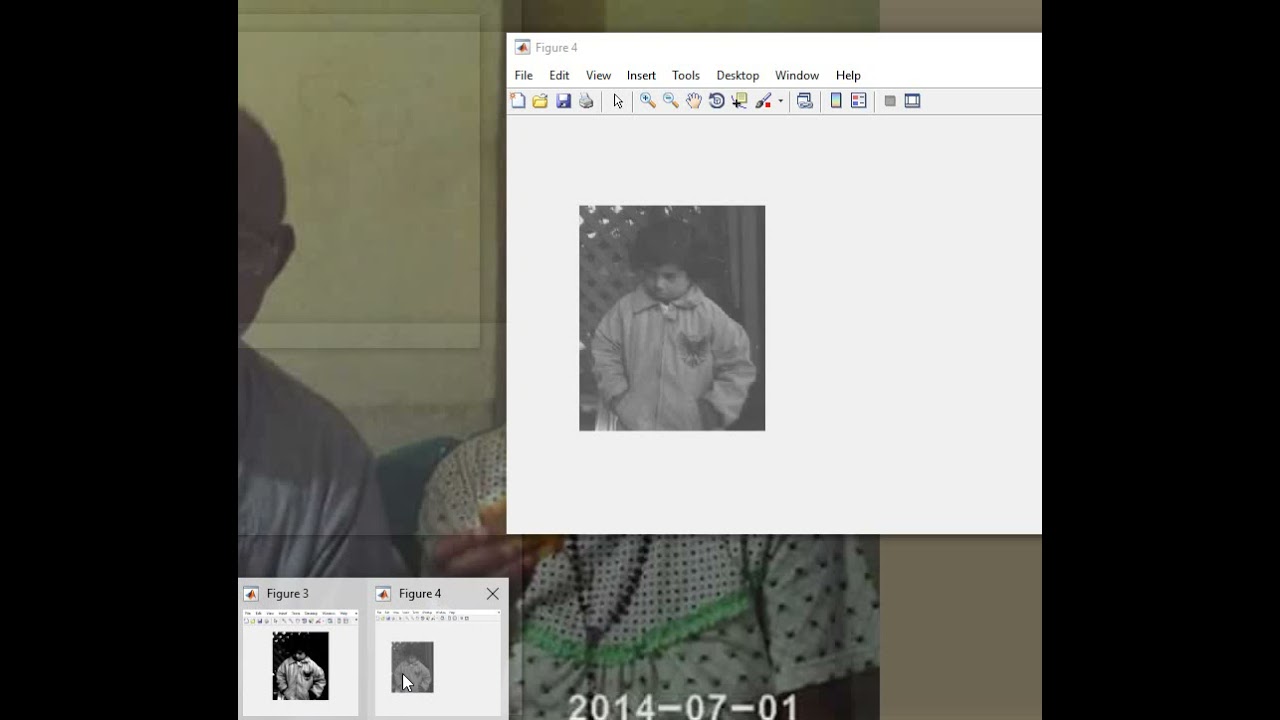Click the Link Plot toolbar icon
The height and width of the screenshot is (720, 1280).
click(805, 101)
